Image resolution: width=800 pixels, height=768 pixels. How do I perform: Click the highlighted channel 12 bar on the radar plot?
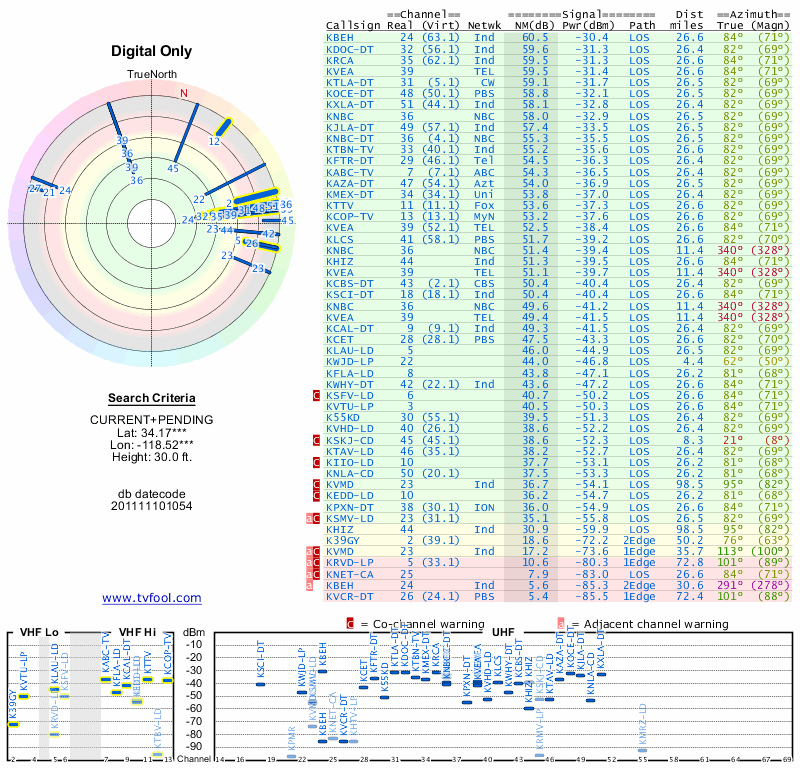[x=223, y=128]
